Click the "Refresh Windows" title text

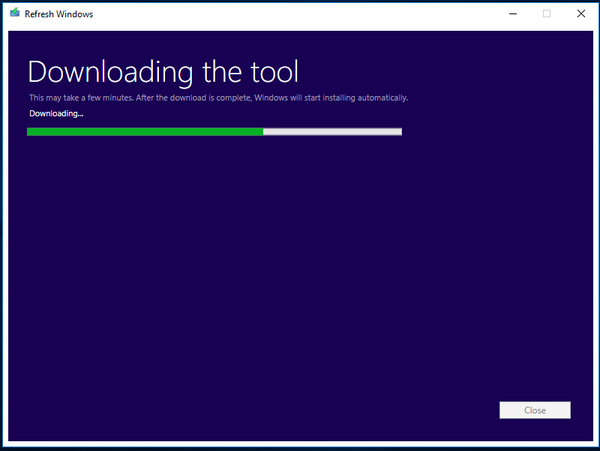pyautogui.click(x=59, y=14)
